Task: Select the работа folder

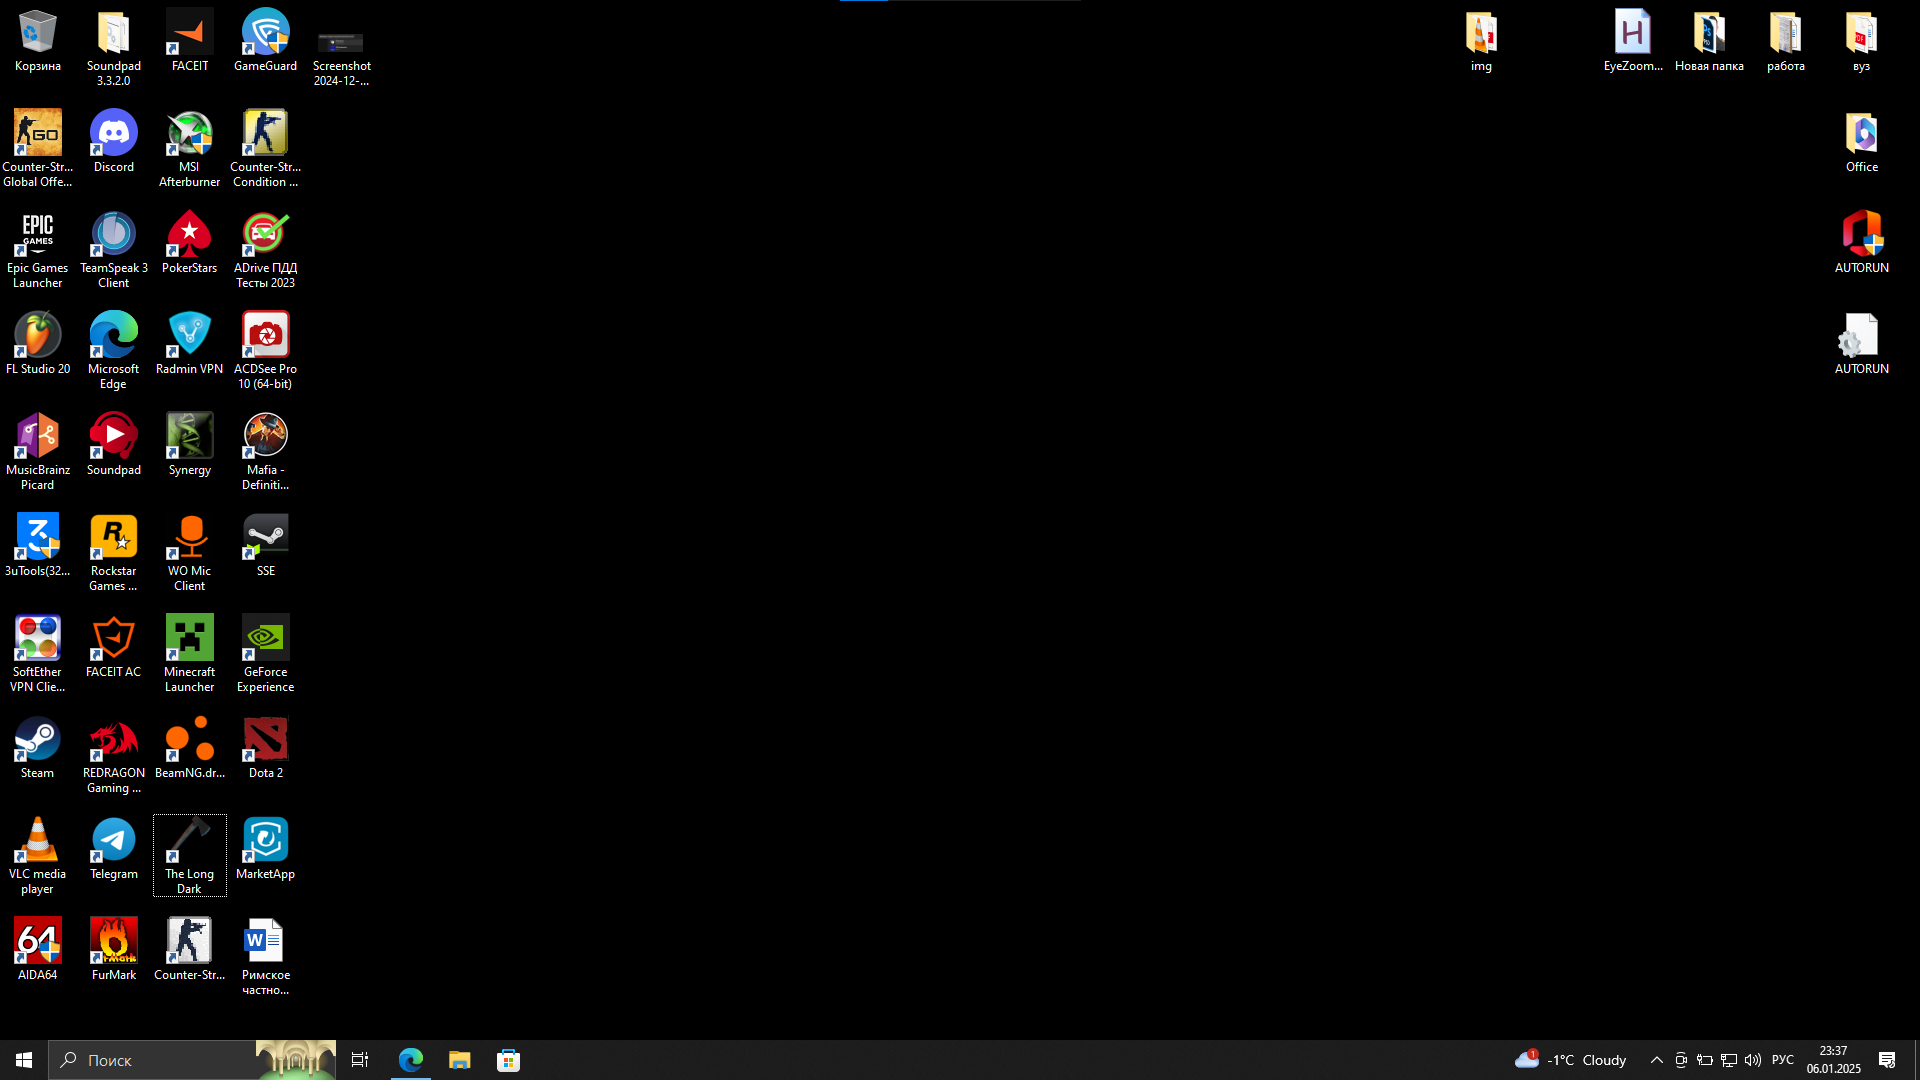Action: tap(1785, 35)
